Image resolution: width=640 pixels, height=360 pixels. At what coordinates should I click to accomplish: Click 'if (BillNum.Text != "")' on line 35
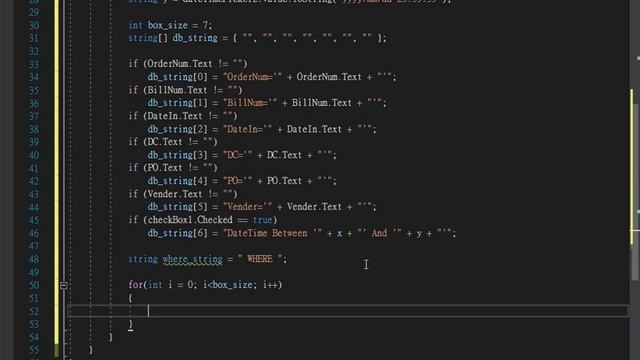[185, 90]
